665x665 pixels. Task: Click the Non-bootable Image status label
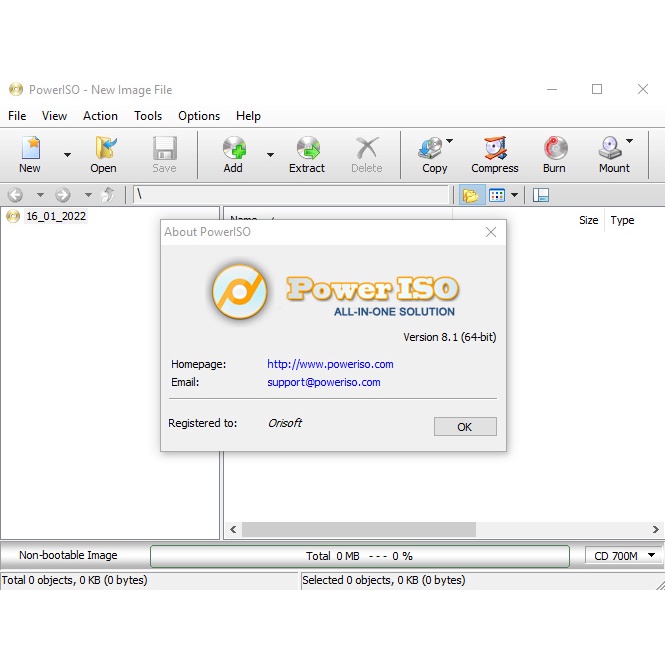click(68, 555)
